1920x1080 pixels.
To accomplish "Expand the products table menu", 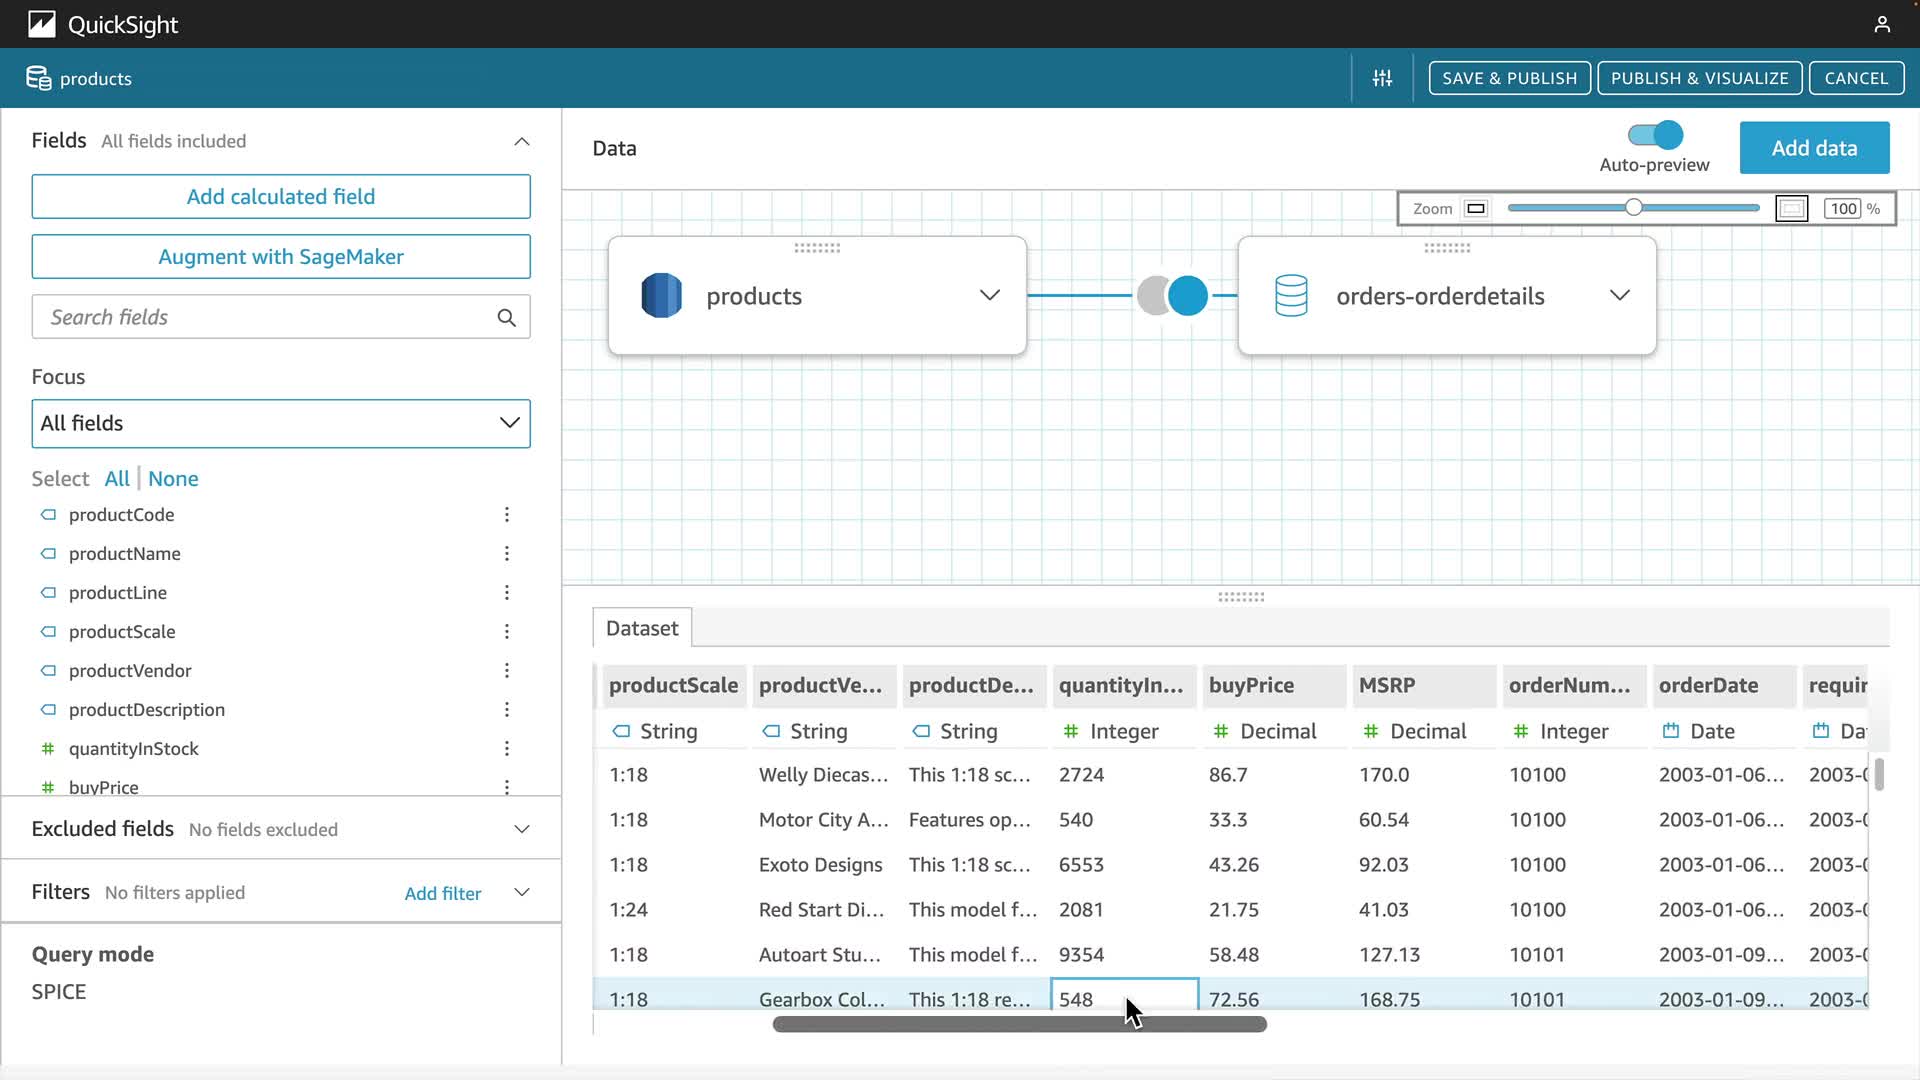I will pos(989,295).
